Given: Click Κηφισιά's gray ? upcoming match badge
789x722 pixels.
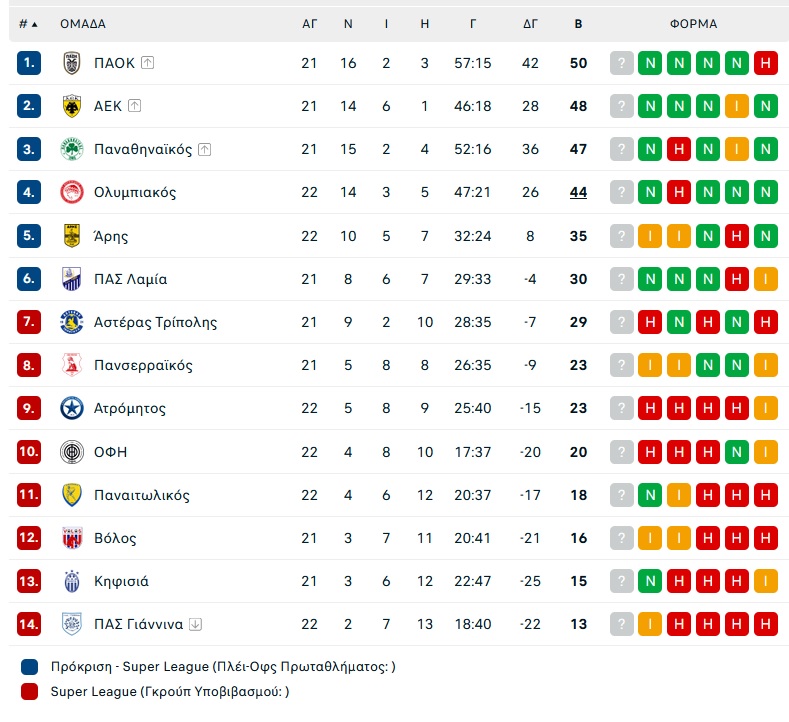Looking at the screenshot, I should [x=621, y=581].
